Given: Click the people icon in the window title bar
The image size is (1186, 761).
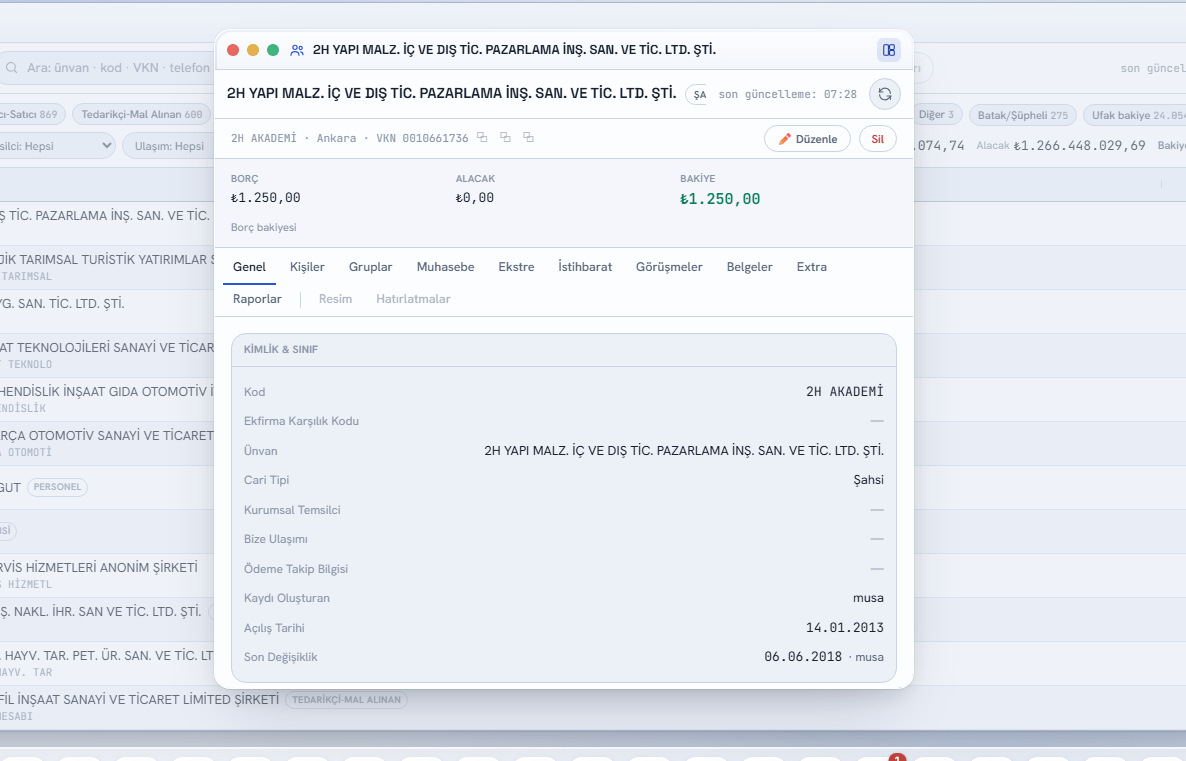Looking at the screenshot, I should click(x=296, y=50).
